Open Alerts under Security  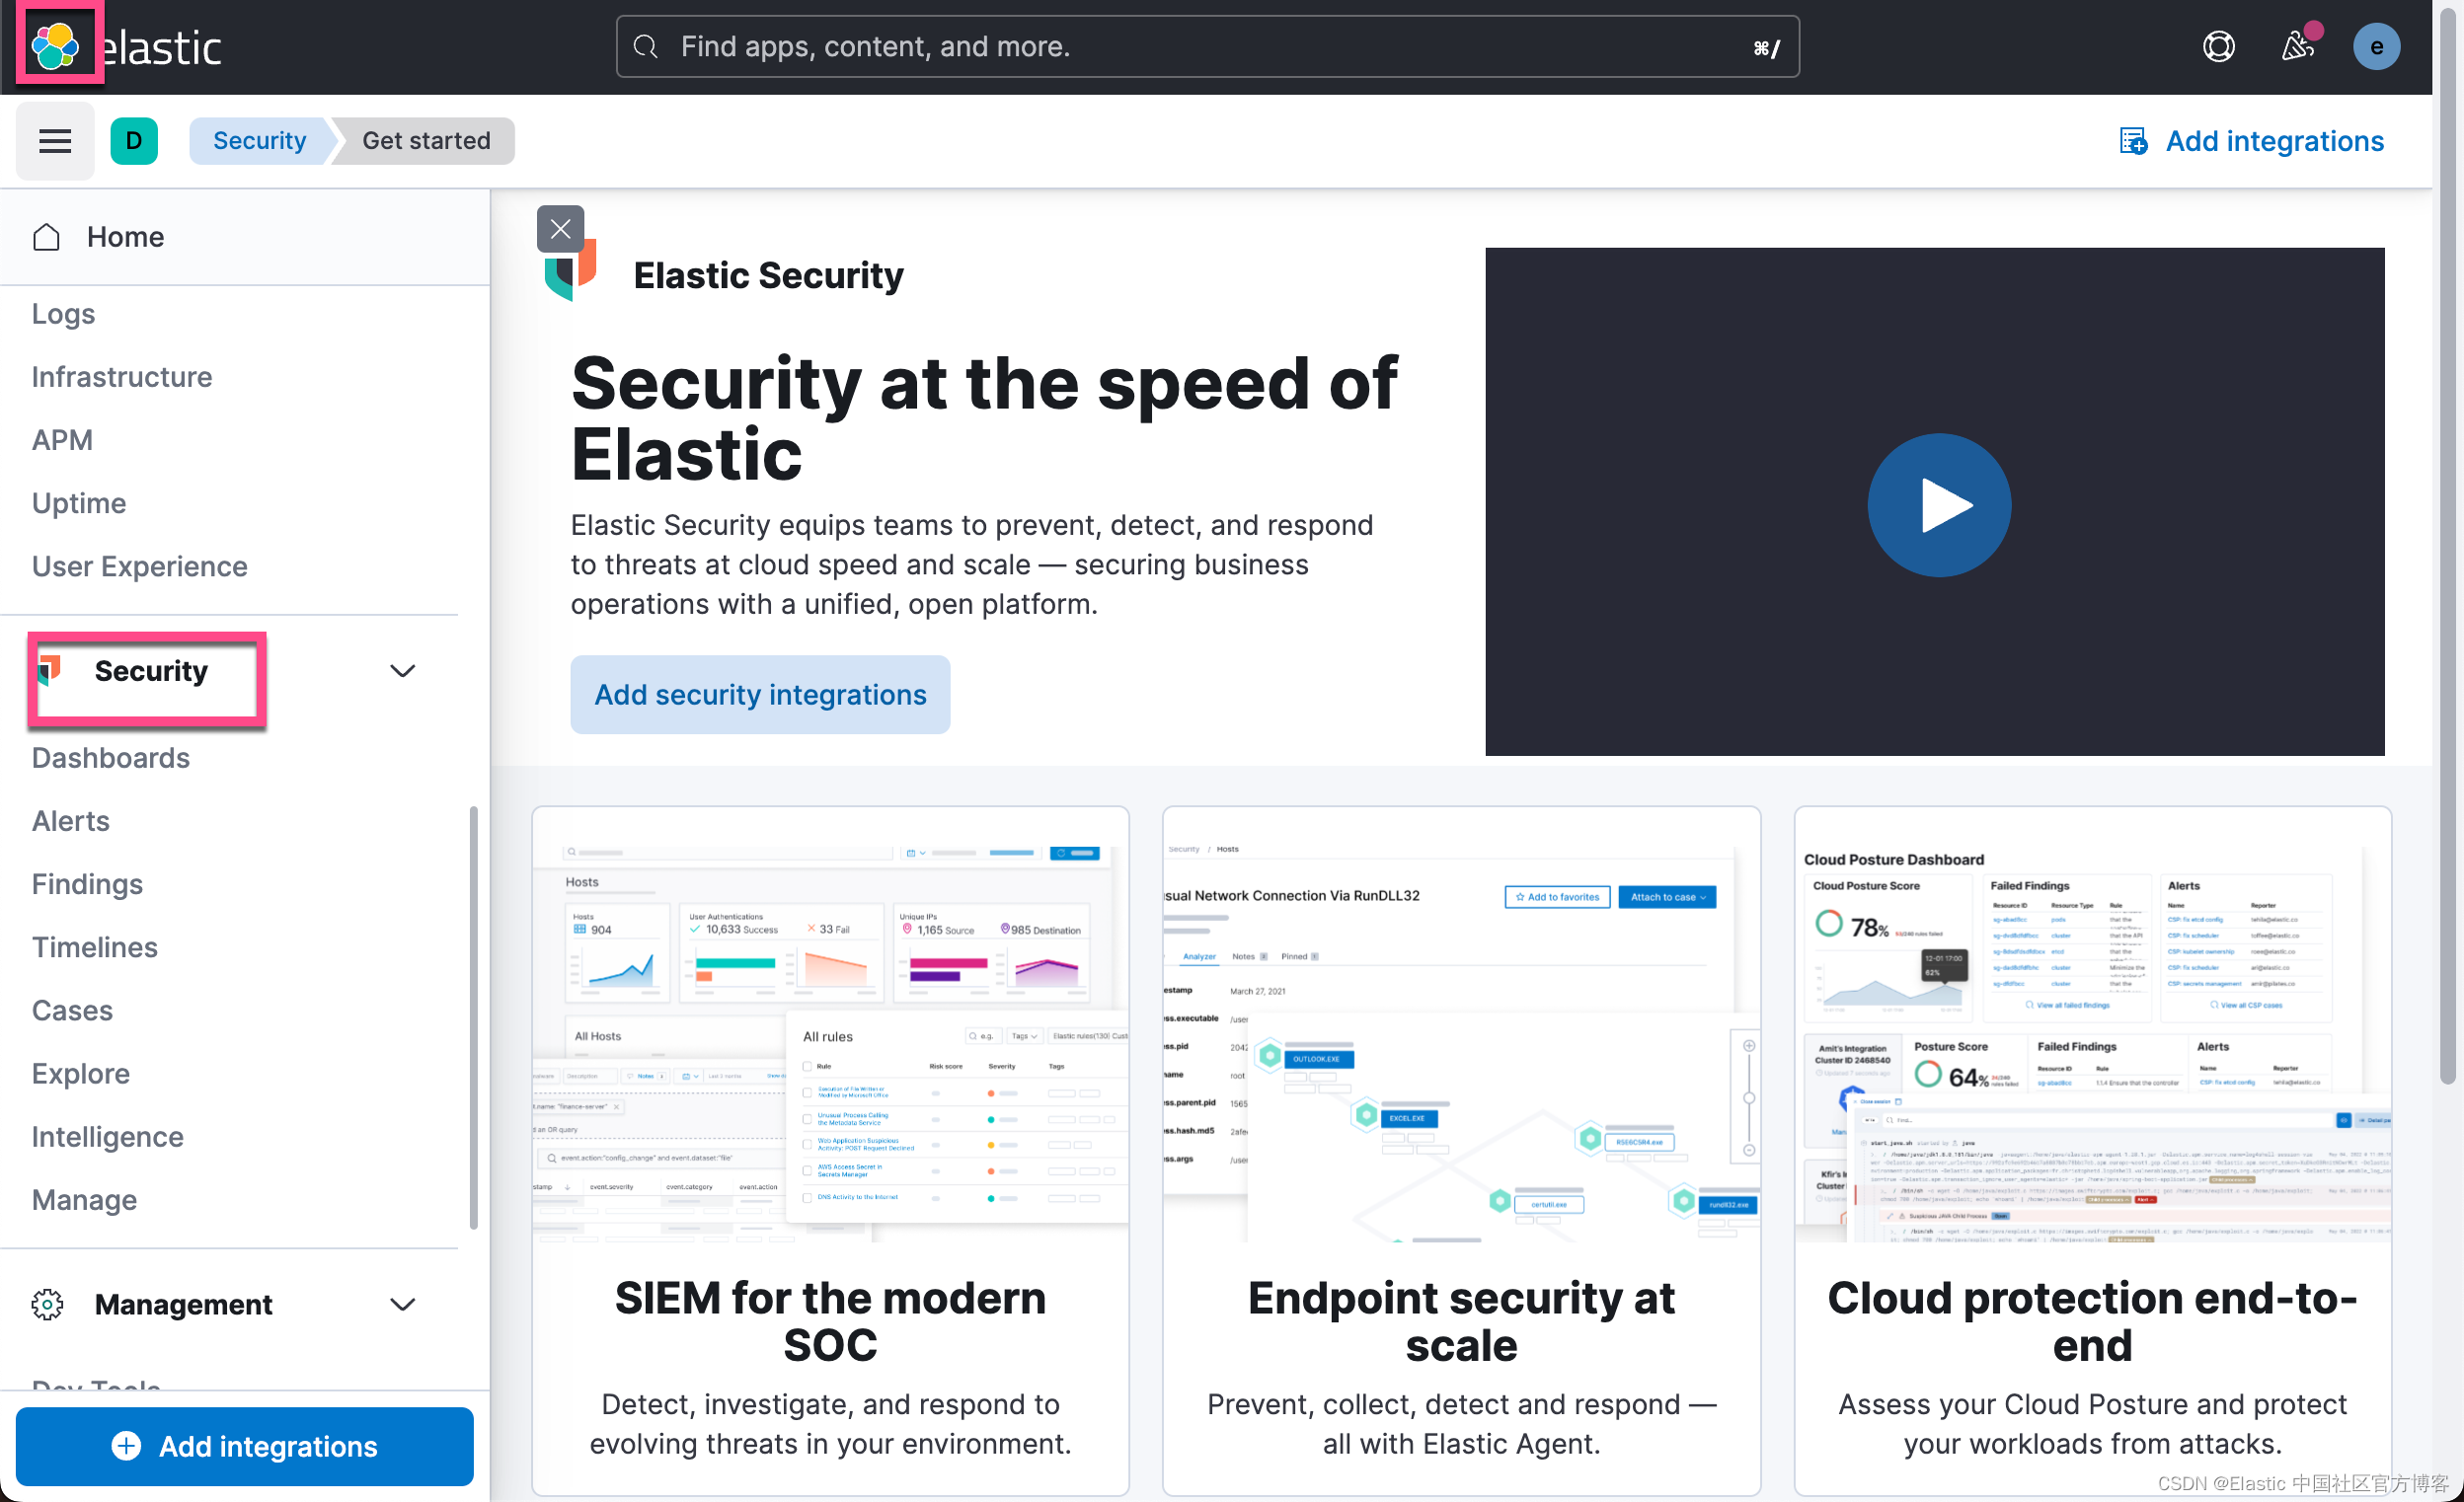pos(71,821)
